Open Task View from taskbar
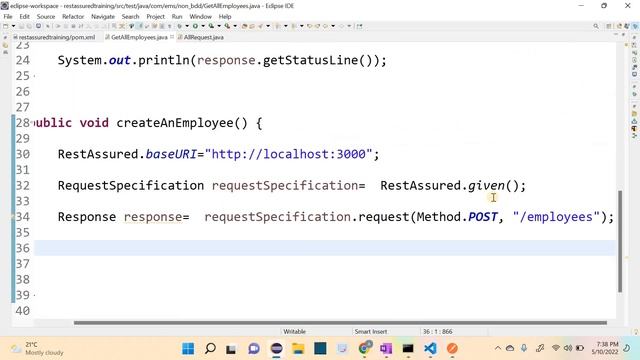 click(x=231, y=349)
